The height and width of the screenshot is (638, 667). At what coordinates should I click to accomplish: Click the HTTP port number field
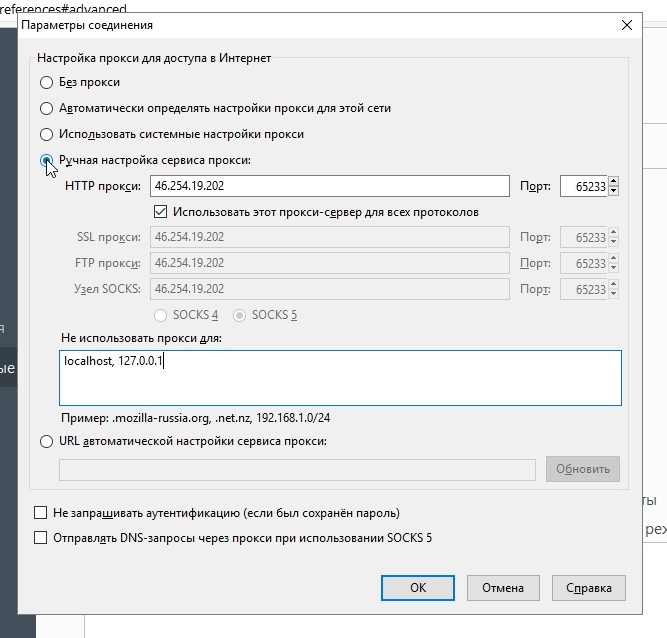tap(584, 186)
